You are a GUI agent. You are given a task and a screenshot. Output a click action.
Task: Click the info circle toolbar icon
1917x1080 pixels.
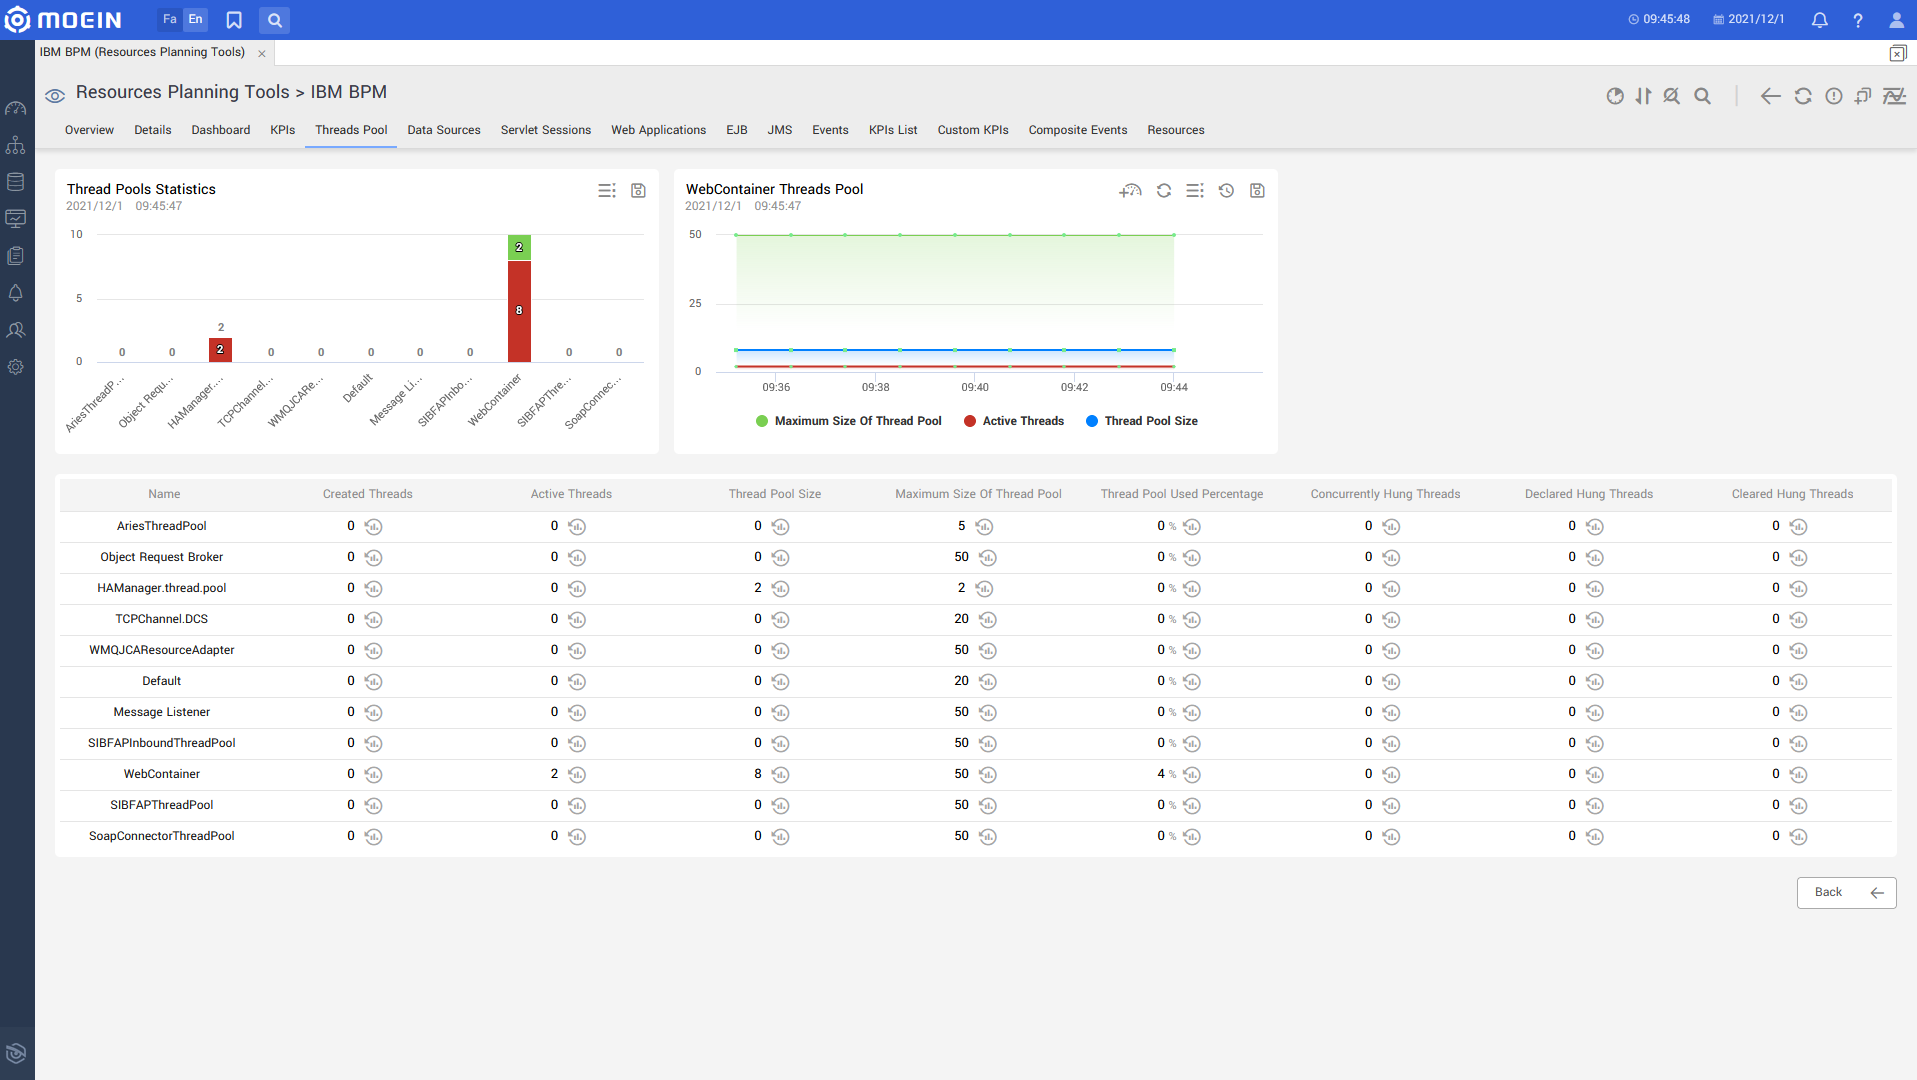[x=1834, y=96]
